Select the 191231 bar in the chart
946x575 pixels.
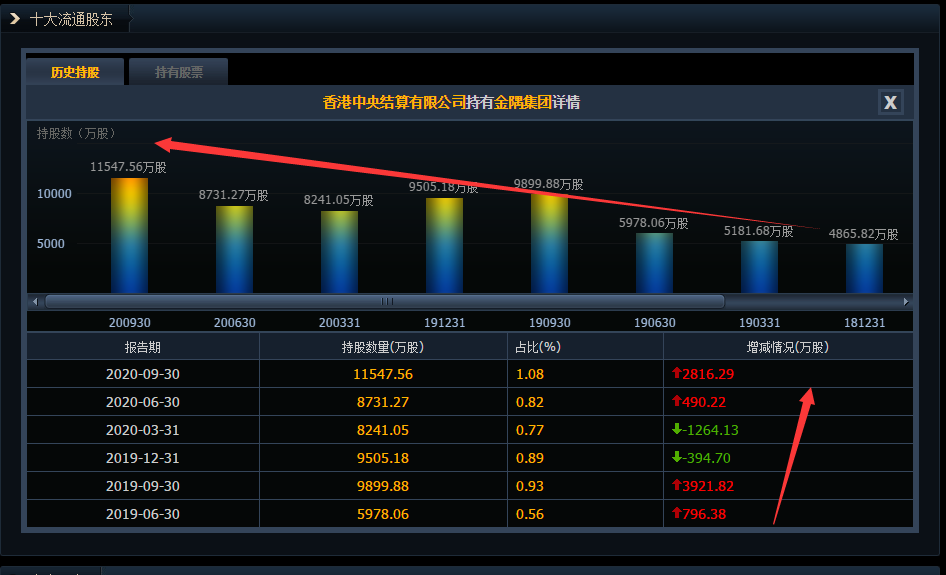point(444,246)
